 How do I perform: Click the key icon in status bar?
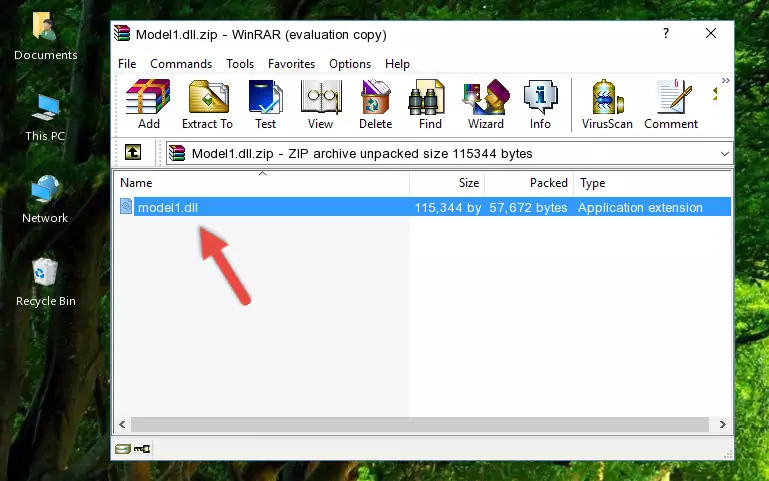coord(142,448)
